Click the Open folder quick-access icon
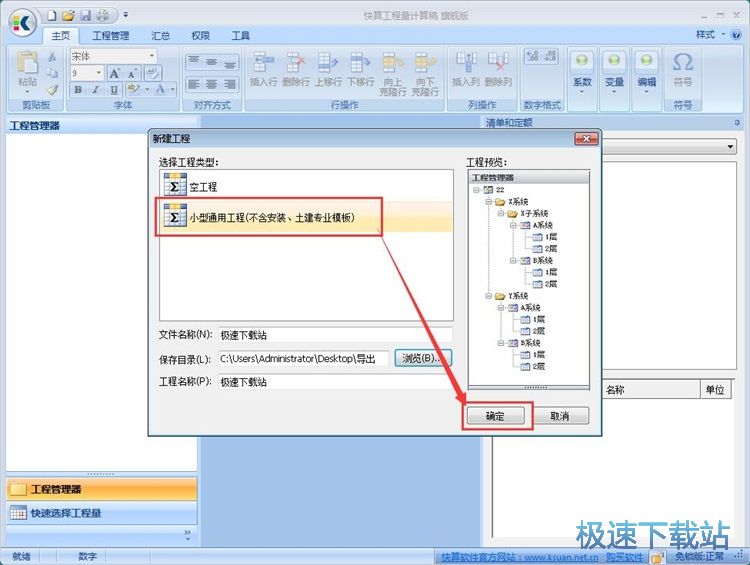750x565 pixels. (68, 15)
